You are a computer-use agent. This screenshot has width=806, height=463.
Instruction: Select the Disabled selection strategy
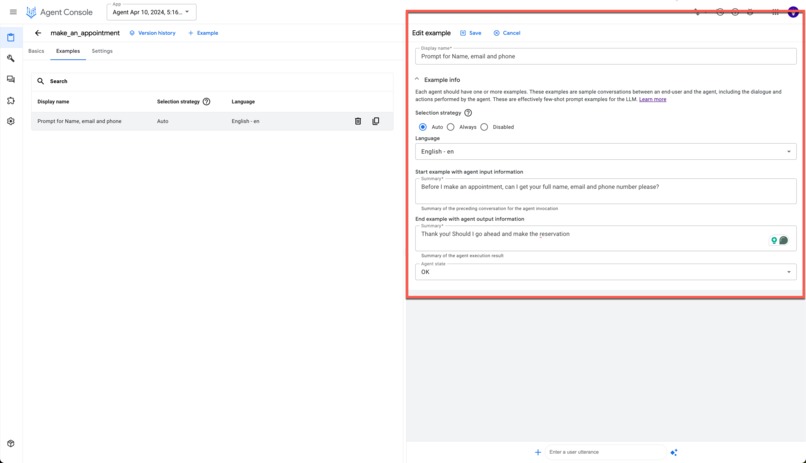(x=484, y=127)
